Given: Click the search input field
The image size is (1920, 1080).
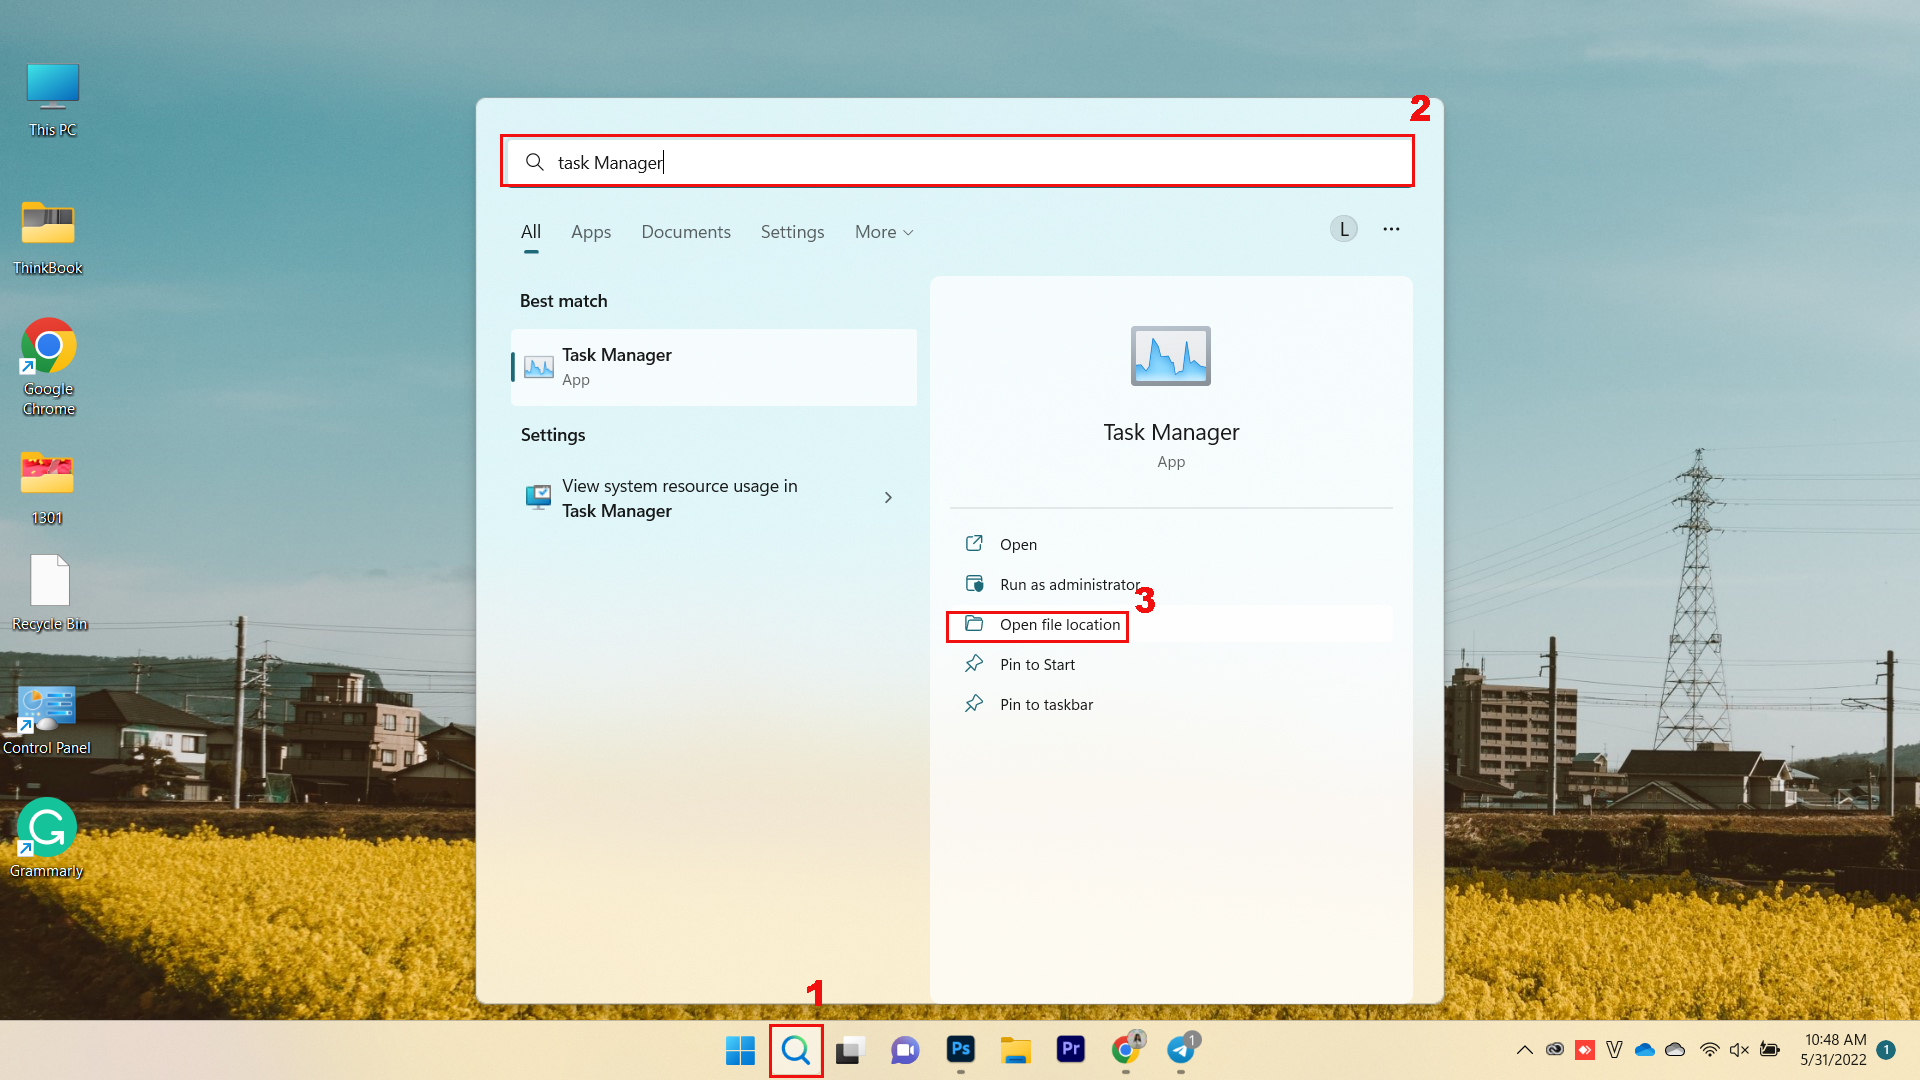Looking at the screenshot, I should [x=959, y=162].
